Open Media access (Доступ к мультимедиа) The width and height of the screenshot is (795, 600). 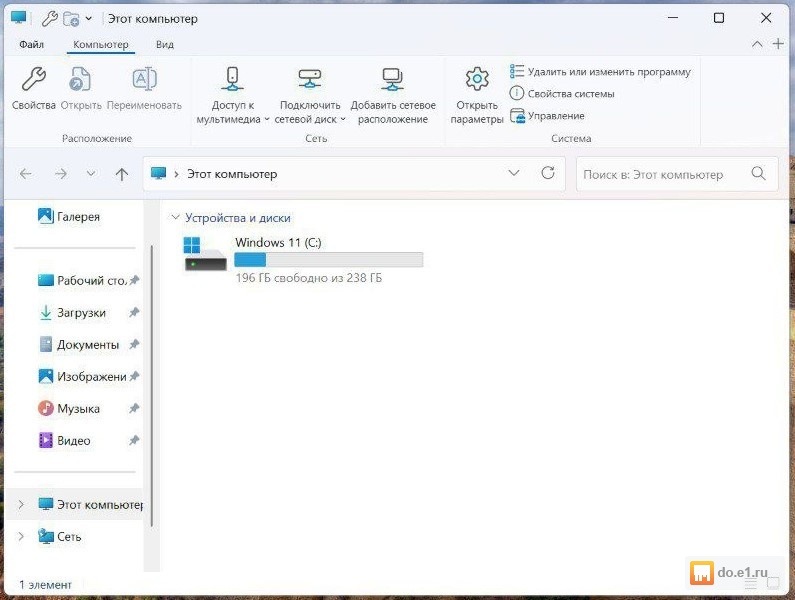pyautogui.click(x=232, y=96)
